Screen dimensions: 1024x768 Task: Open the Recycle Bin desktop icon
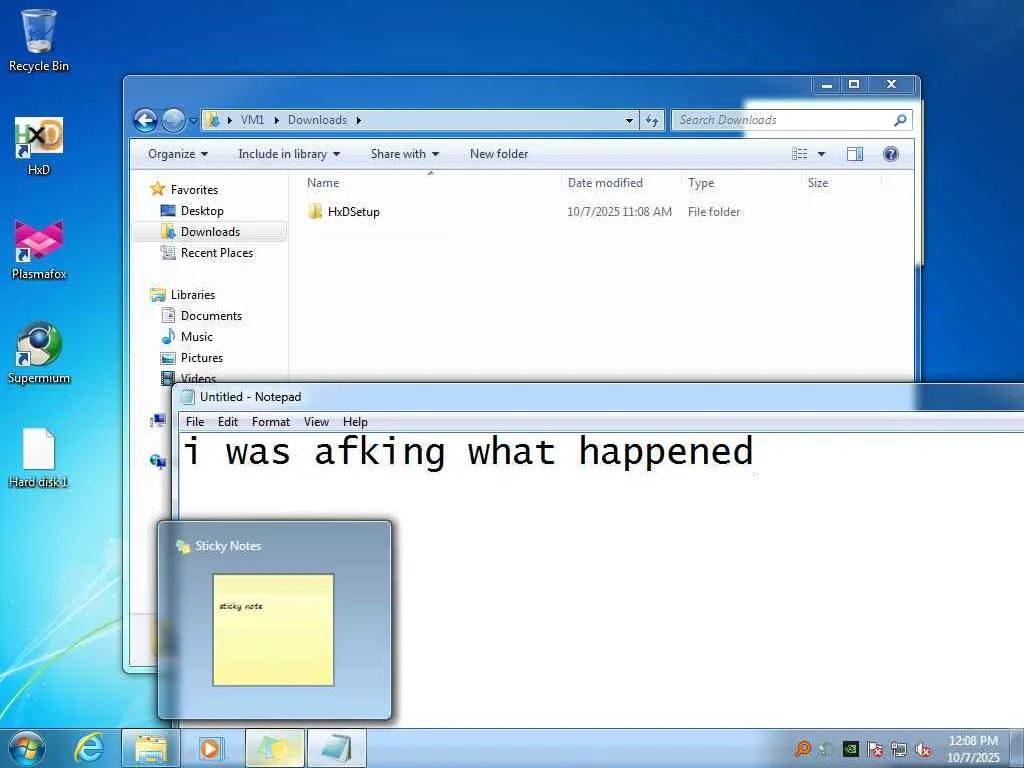pyautogui.click(x=39, y=40)
